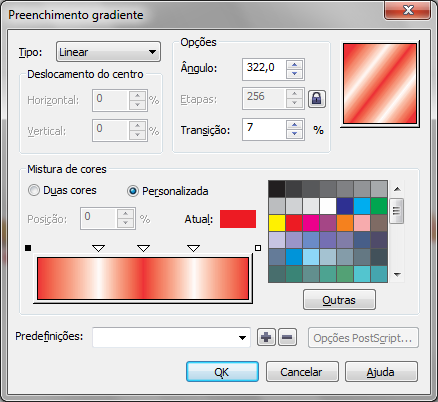The image size is (438, 402).
Task: Expand the Predefinições dropdown list
Action: tap(242, 338)
